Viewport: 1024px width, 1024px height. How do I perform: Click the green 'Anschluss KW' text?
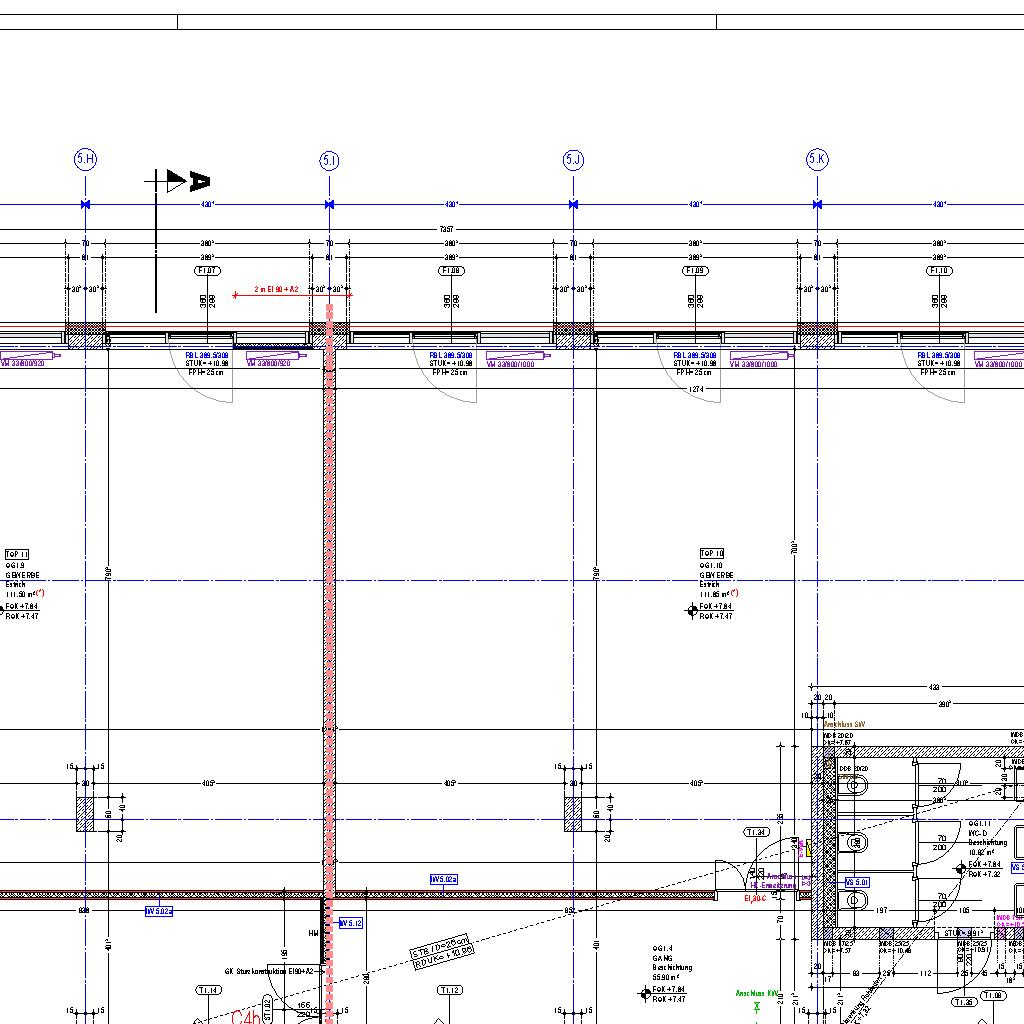[x=757, y=993]
